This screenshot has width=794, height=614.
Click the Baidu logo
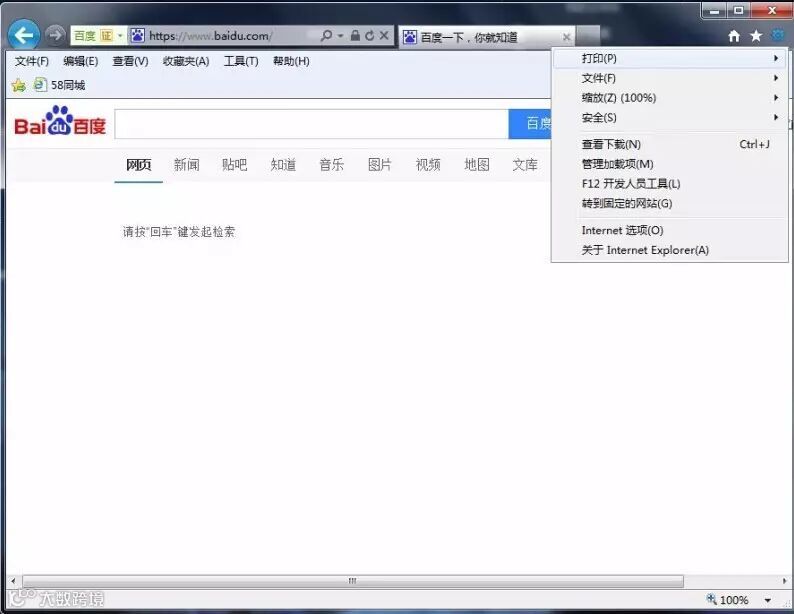[x=60, y=121]
